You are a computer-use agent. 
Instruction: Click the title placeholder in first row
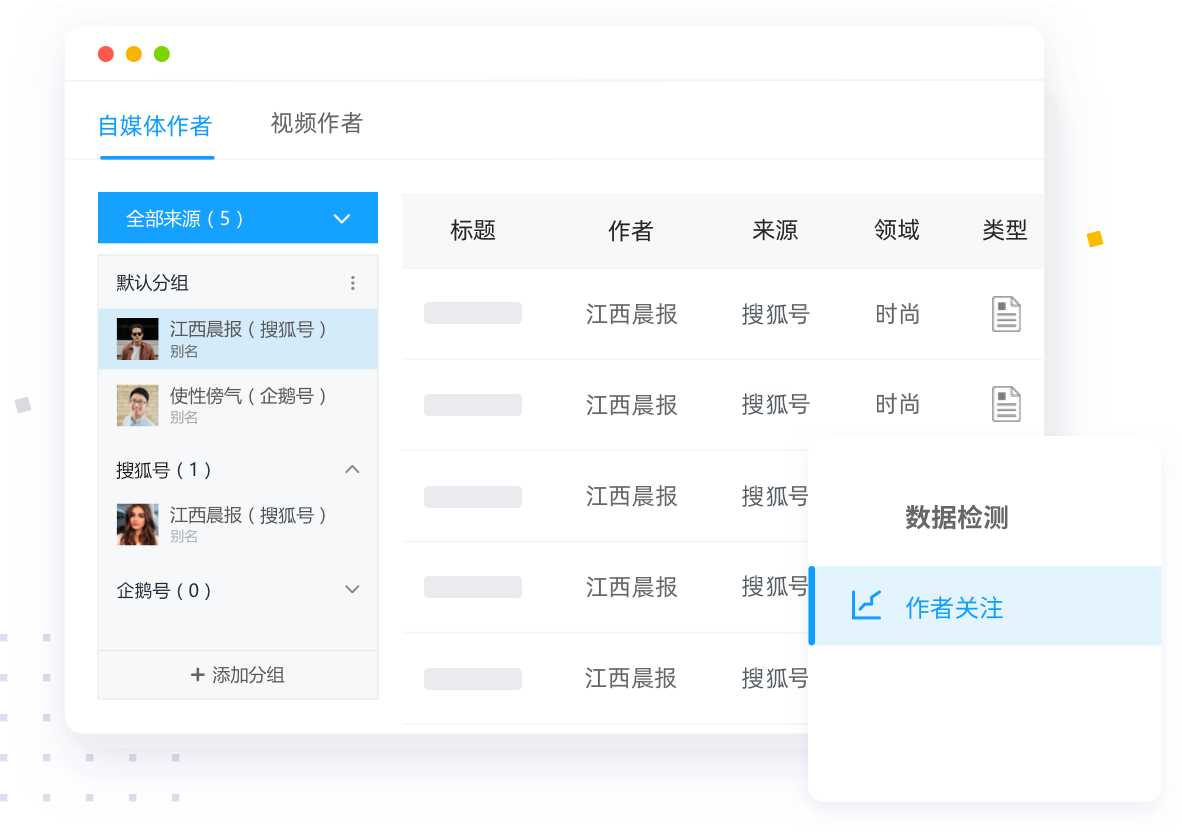[473, 313]
